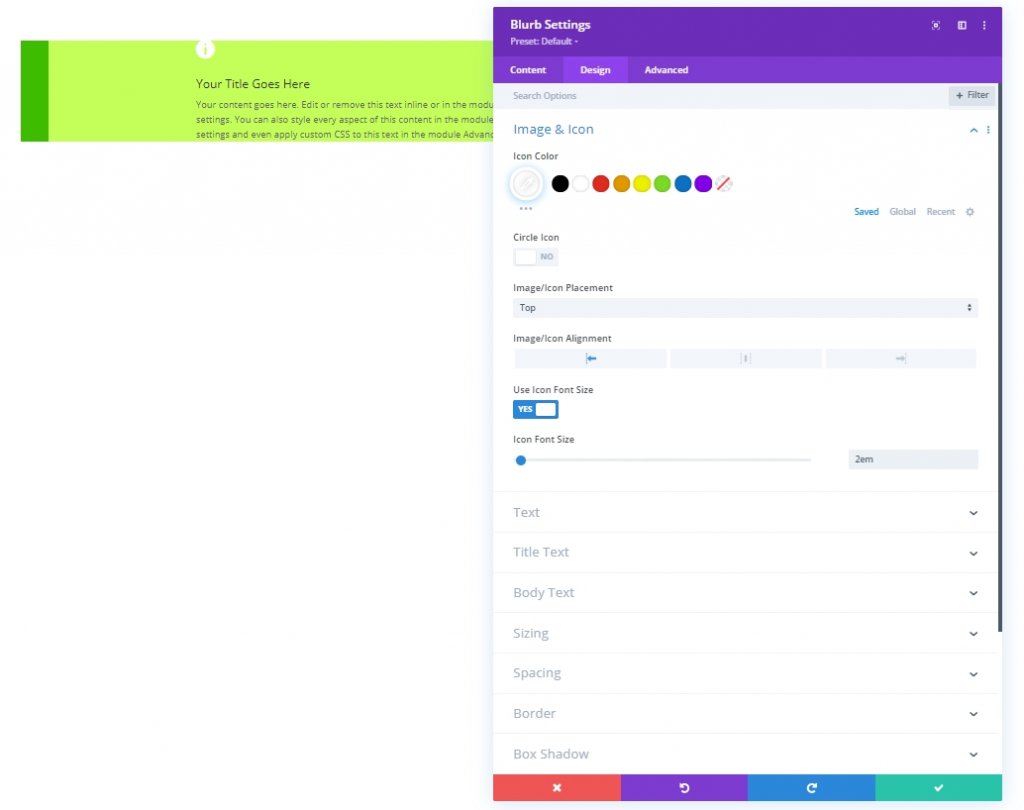The width and height of the screenshot is (1024, 810).
Task: Open Image & Icon section options menu
Action: pyautogui.click(x=988, y=130)
